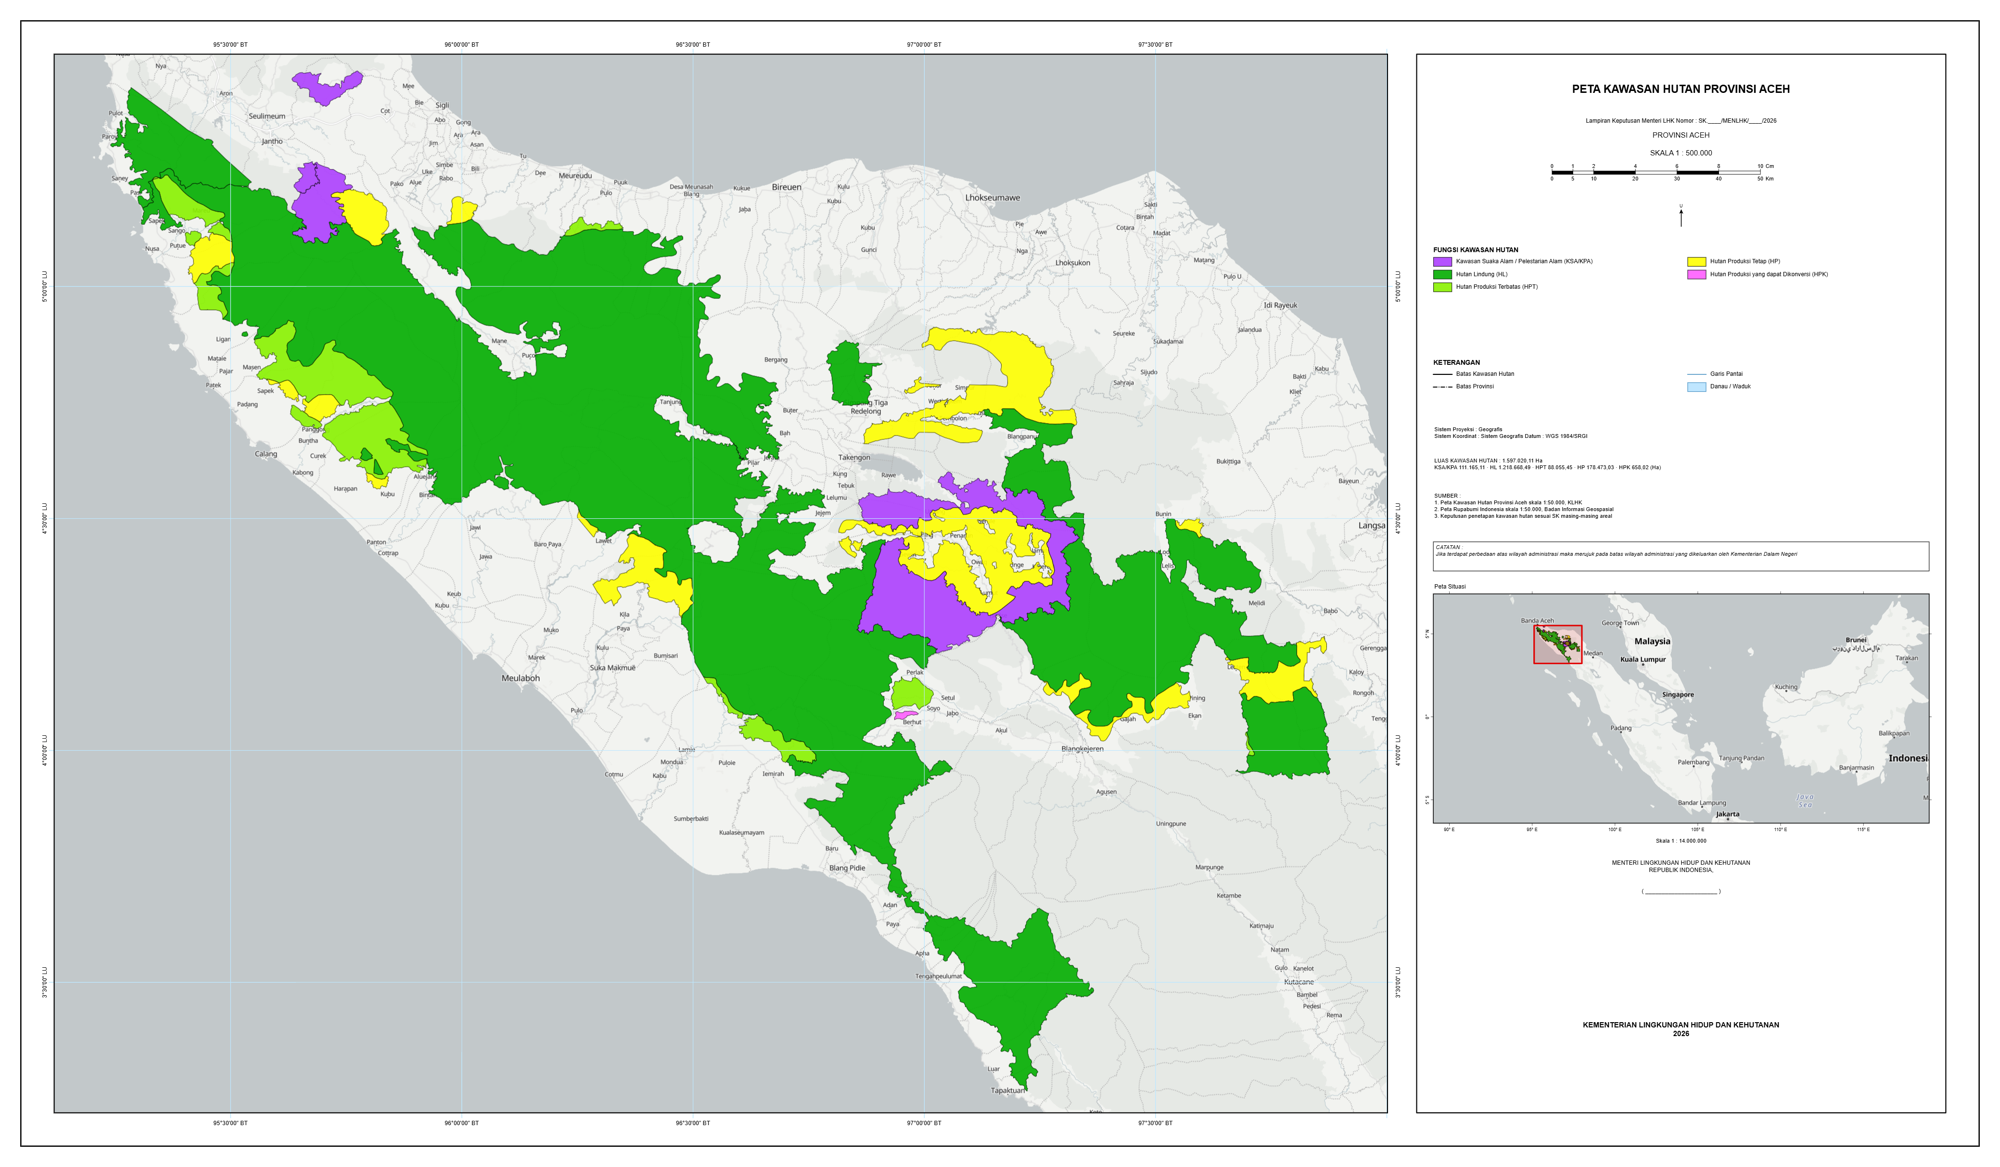Select the purple KSA/KPA legend swatch
Screen dimensions: 2000x1167
(1442, 262)
